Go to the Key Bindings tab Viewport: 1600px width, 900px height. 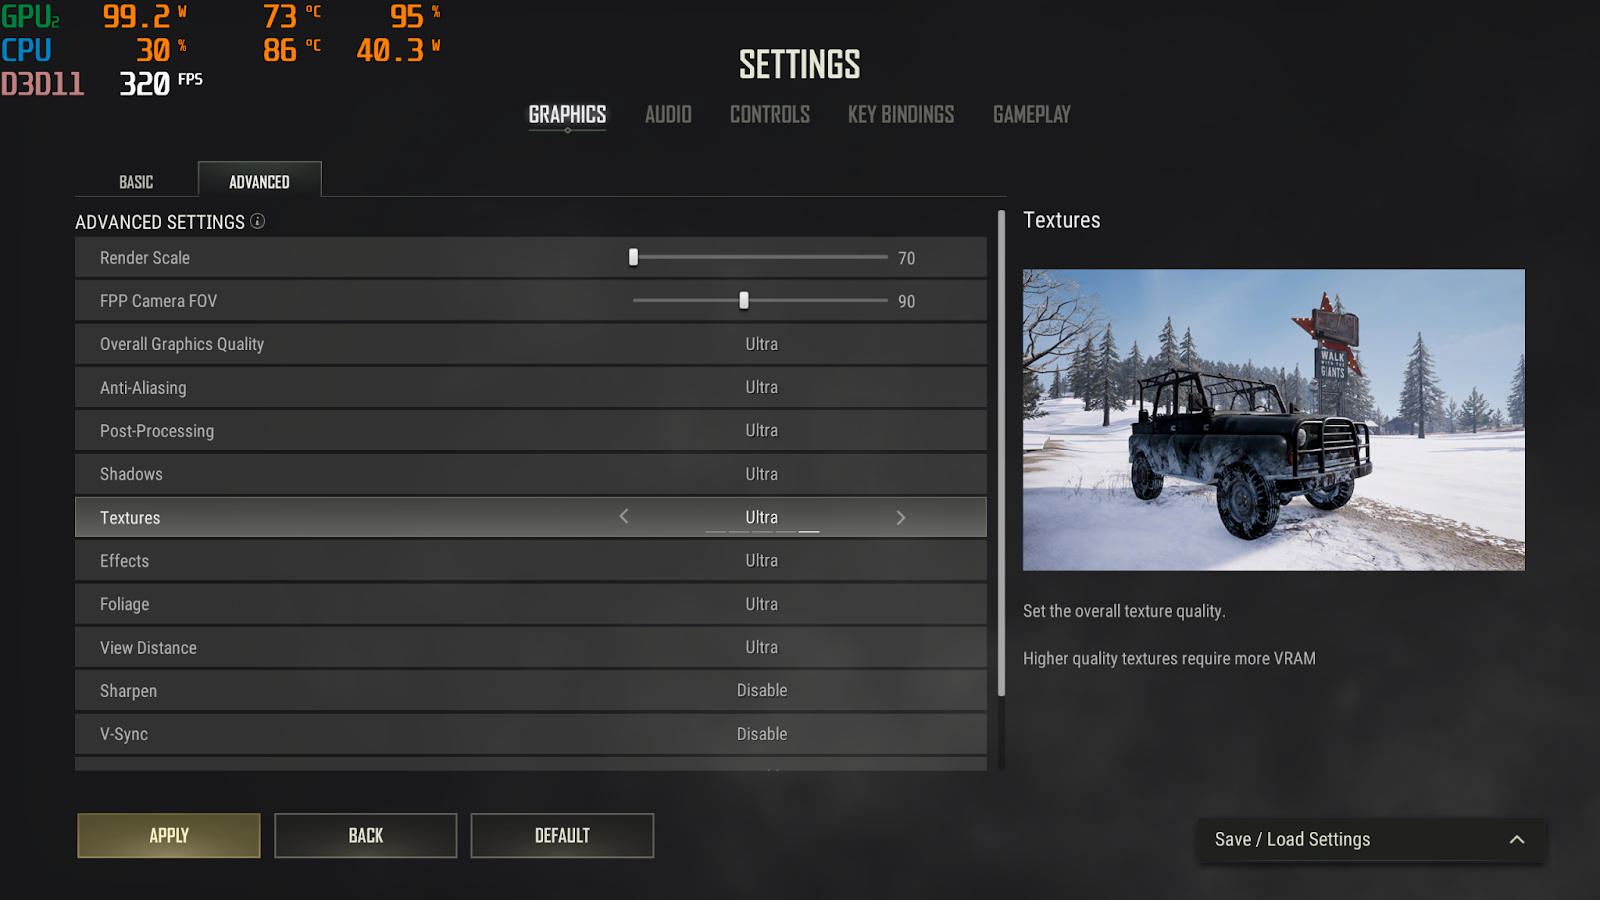coord(901,115)
